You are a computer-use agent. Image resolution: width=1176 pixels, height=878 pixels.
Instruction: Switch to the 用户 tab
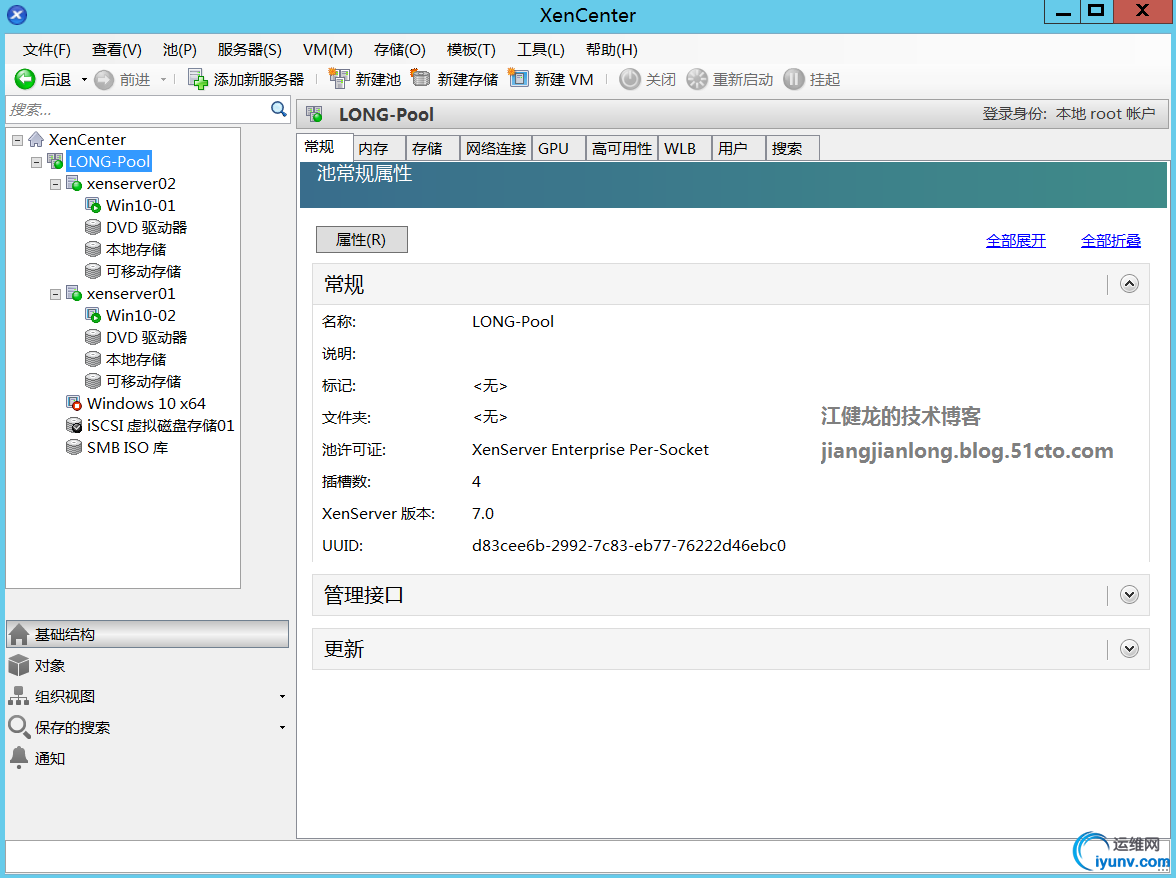coord(738,148)
